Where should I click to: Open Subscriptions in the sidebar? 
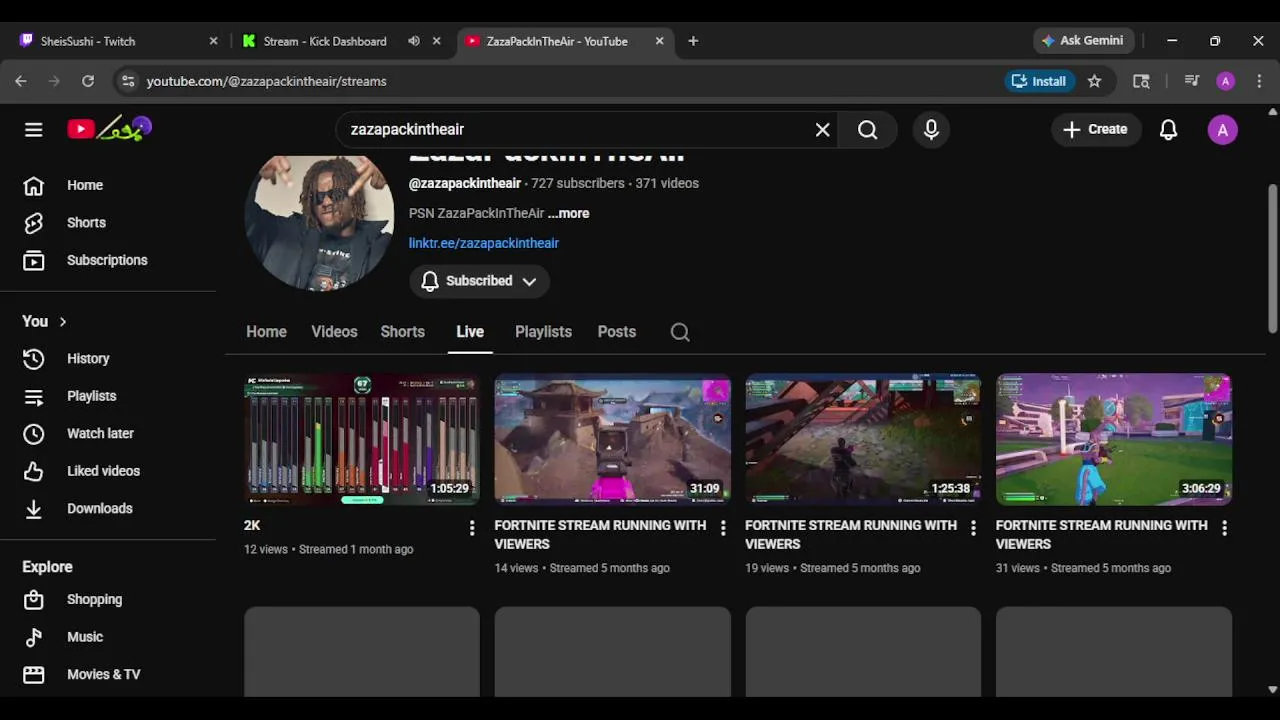pos(108,260)
